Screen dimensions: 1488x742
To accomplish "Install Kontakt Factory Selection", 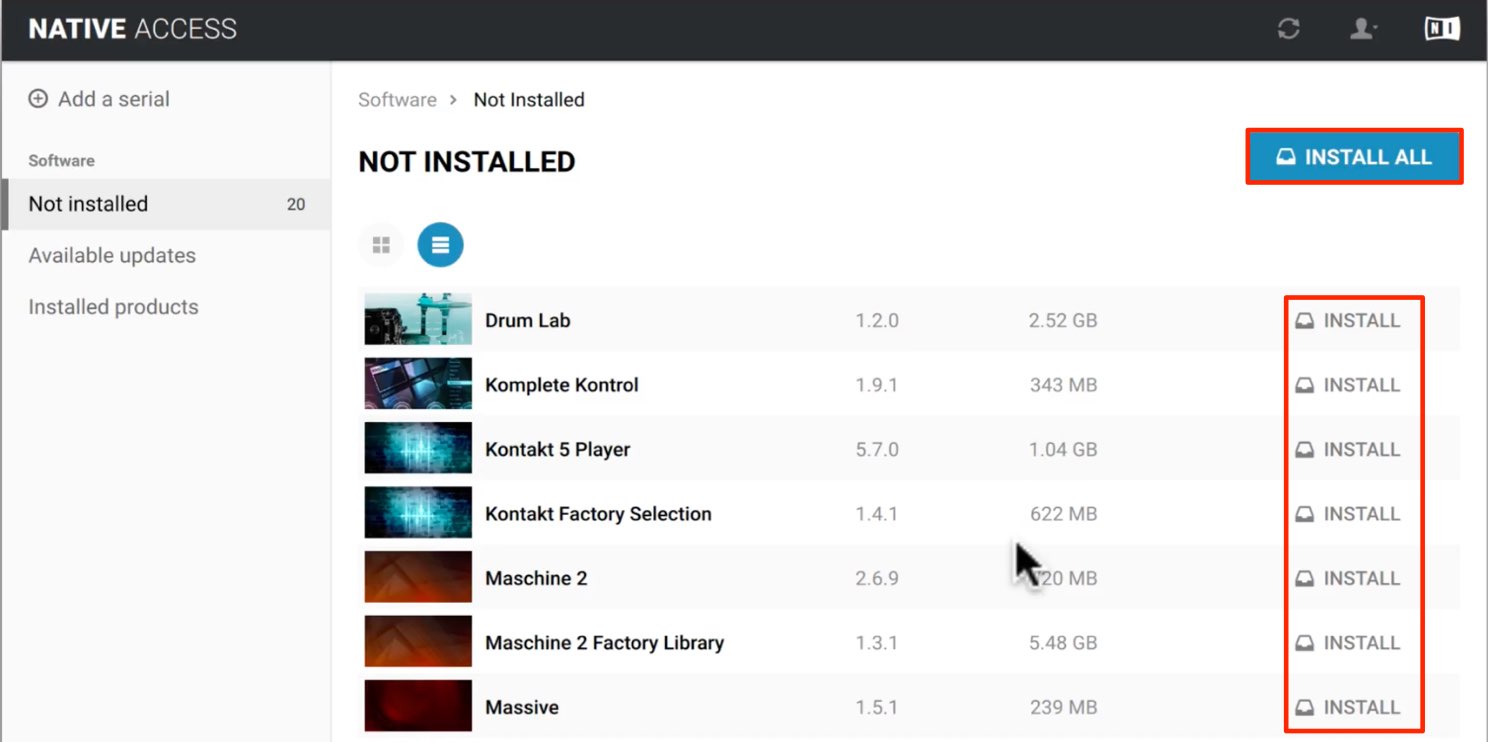I will [x=1348, y=514].
